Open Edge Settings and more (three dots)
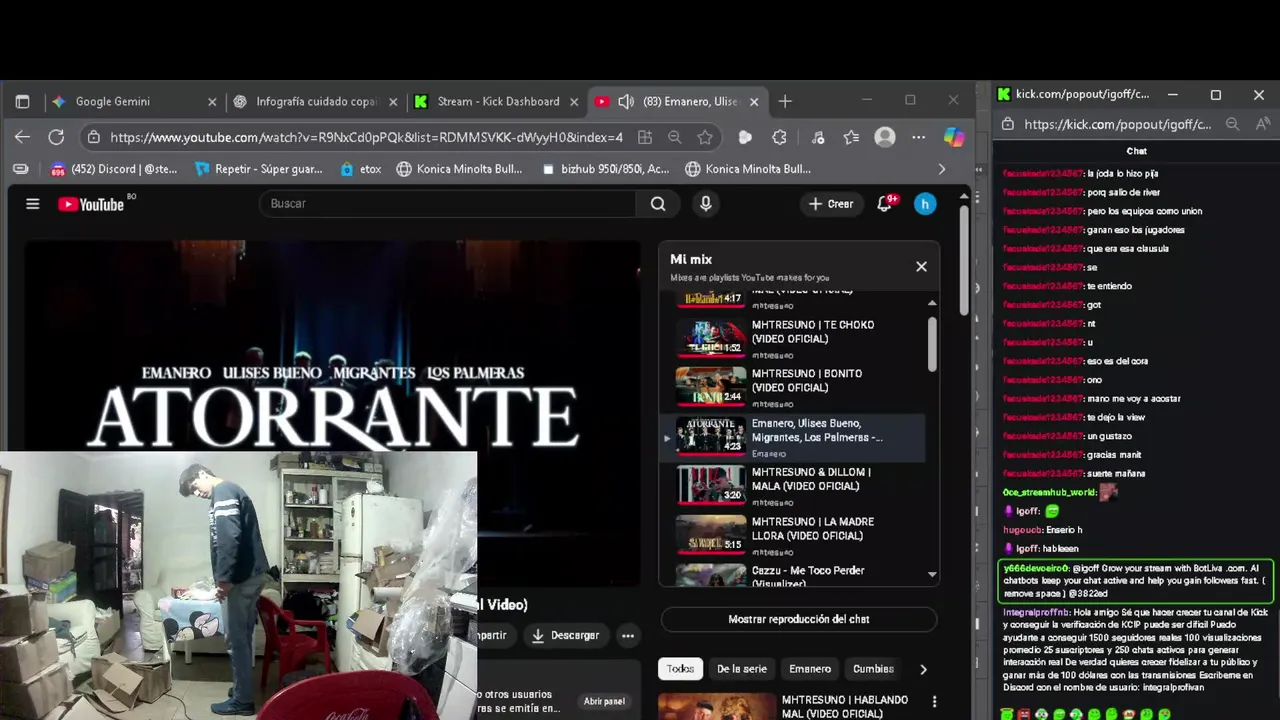Screen dimensions: 1280x720 (x=918, y=137)
